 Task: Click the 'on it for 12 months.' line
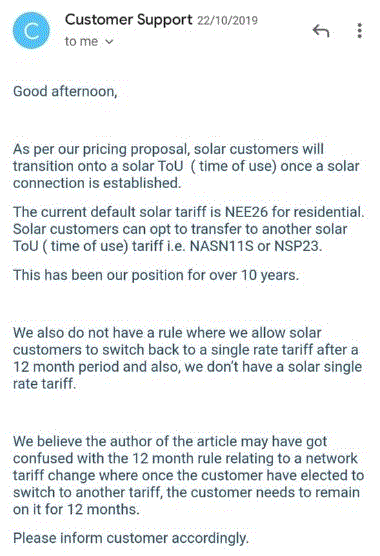point(76,510)
